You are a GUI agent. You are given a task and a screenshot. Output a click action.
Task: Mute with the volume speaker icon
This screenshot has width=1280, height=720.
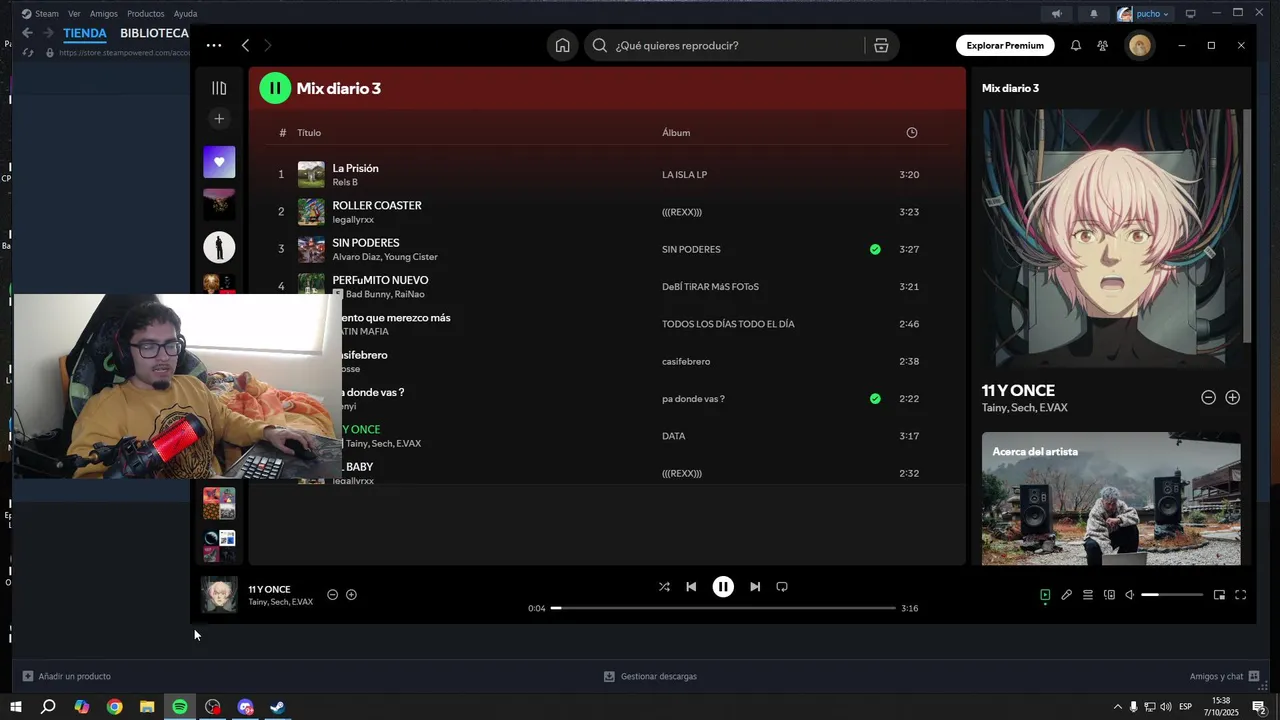[1130, 595]
